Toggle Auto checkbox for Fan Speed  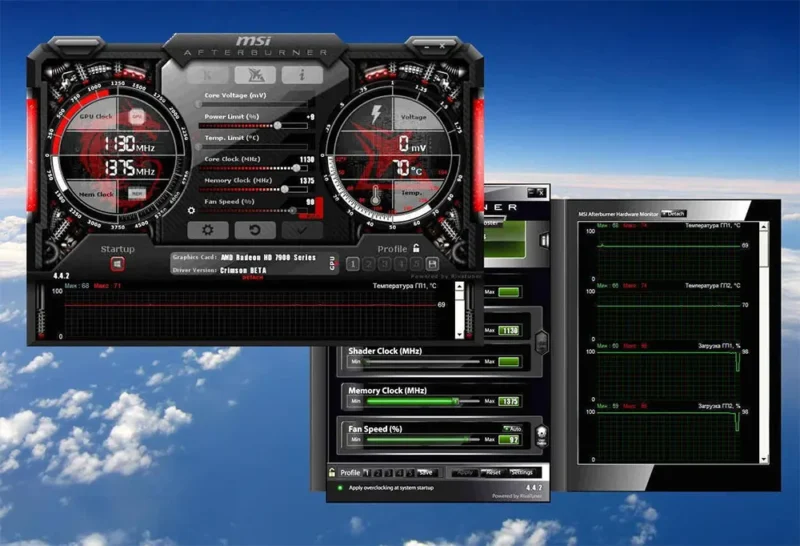[x=512, y=429]
